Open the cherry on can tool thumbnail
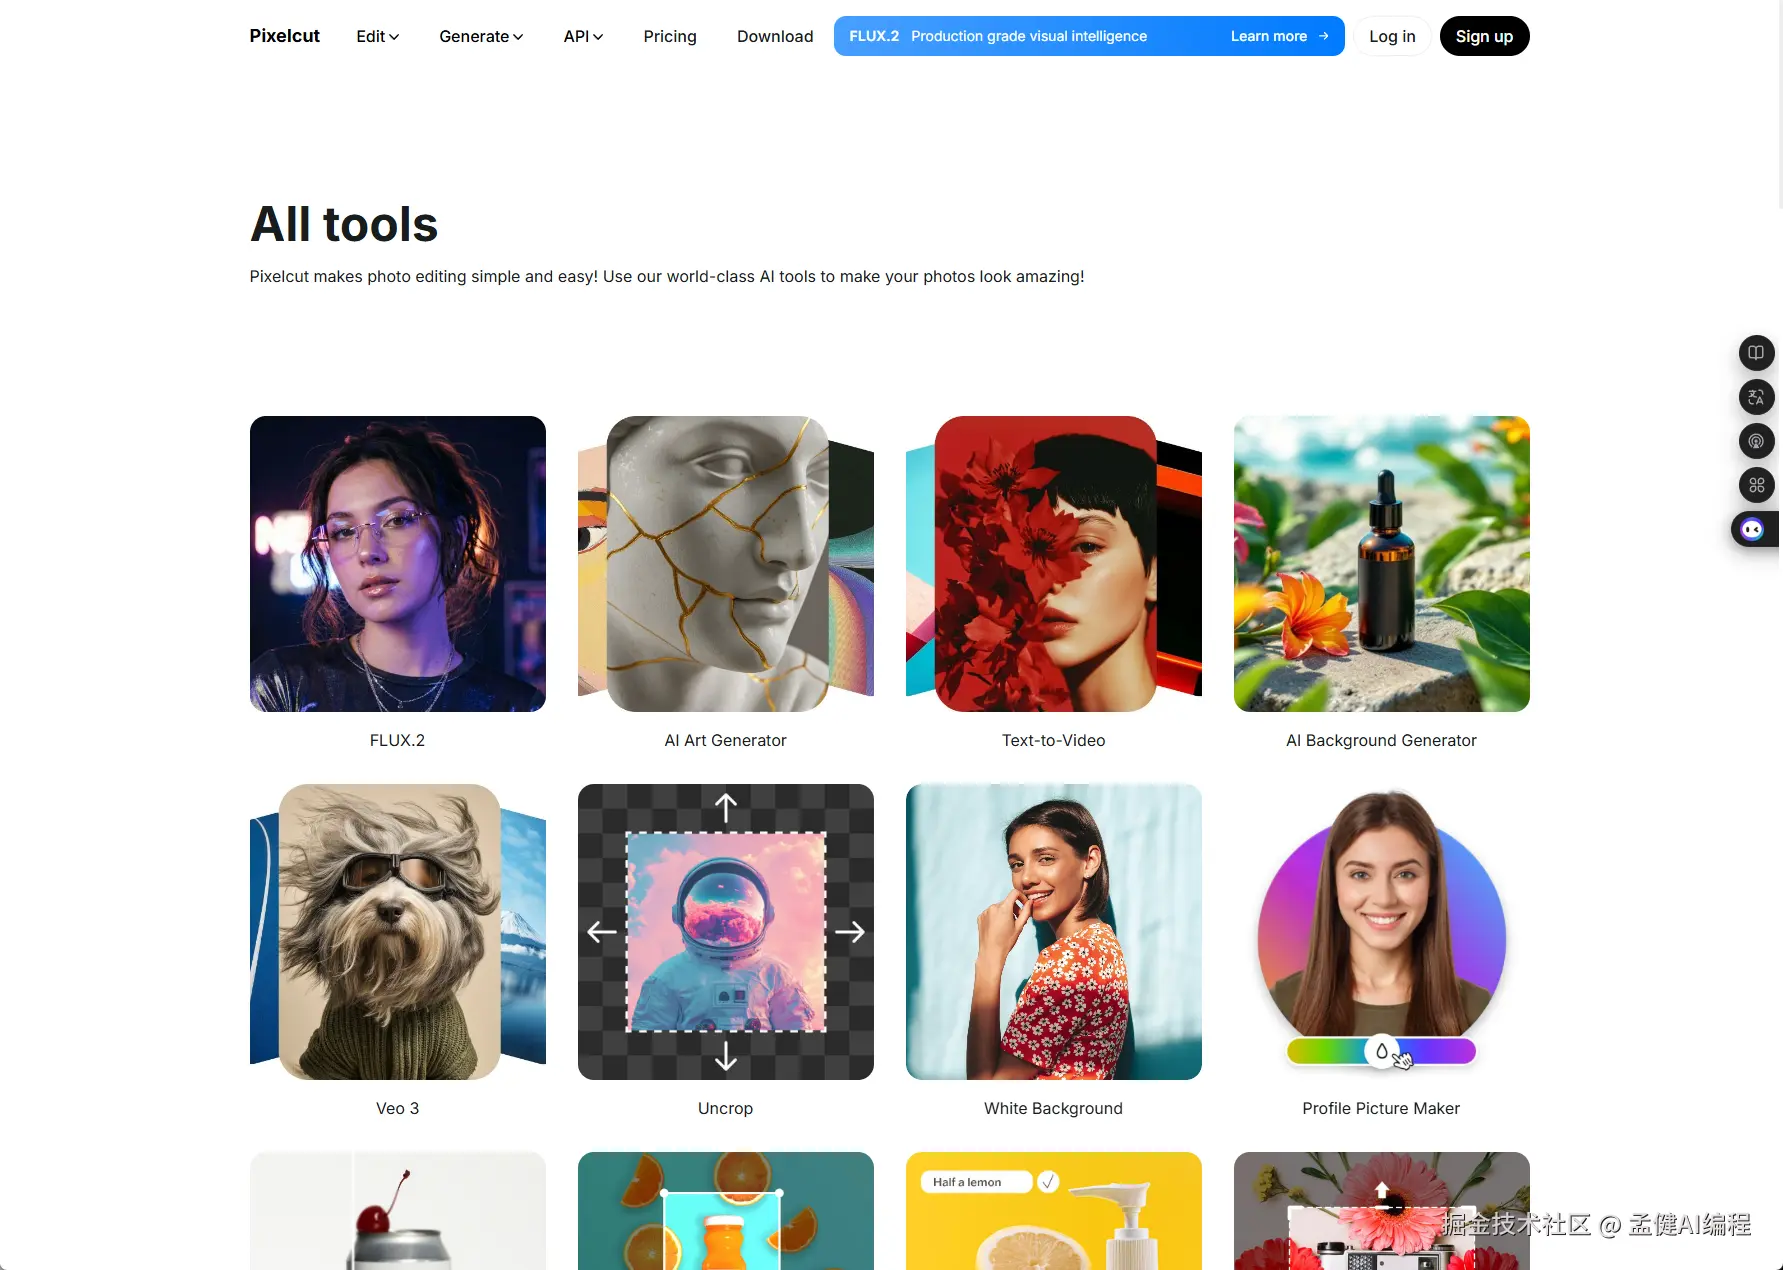This screenshot has height=1270, width=1783. (398, 1211)
